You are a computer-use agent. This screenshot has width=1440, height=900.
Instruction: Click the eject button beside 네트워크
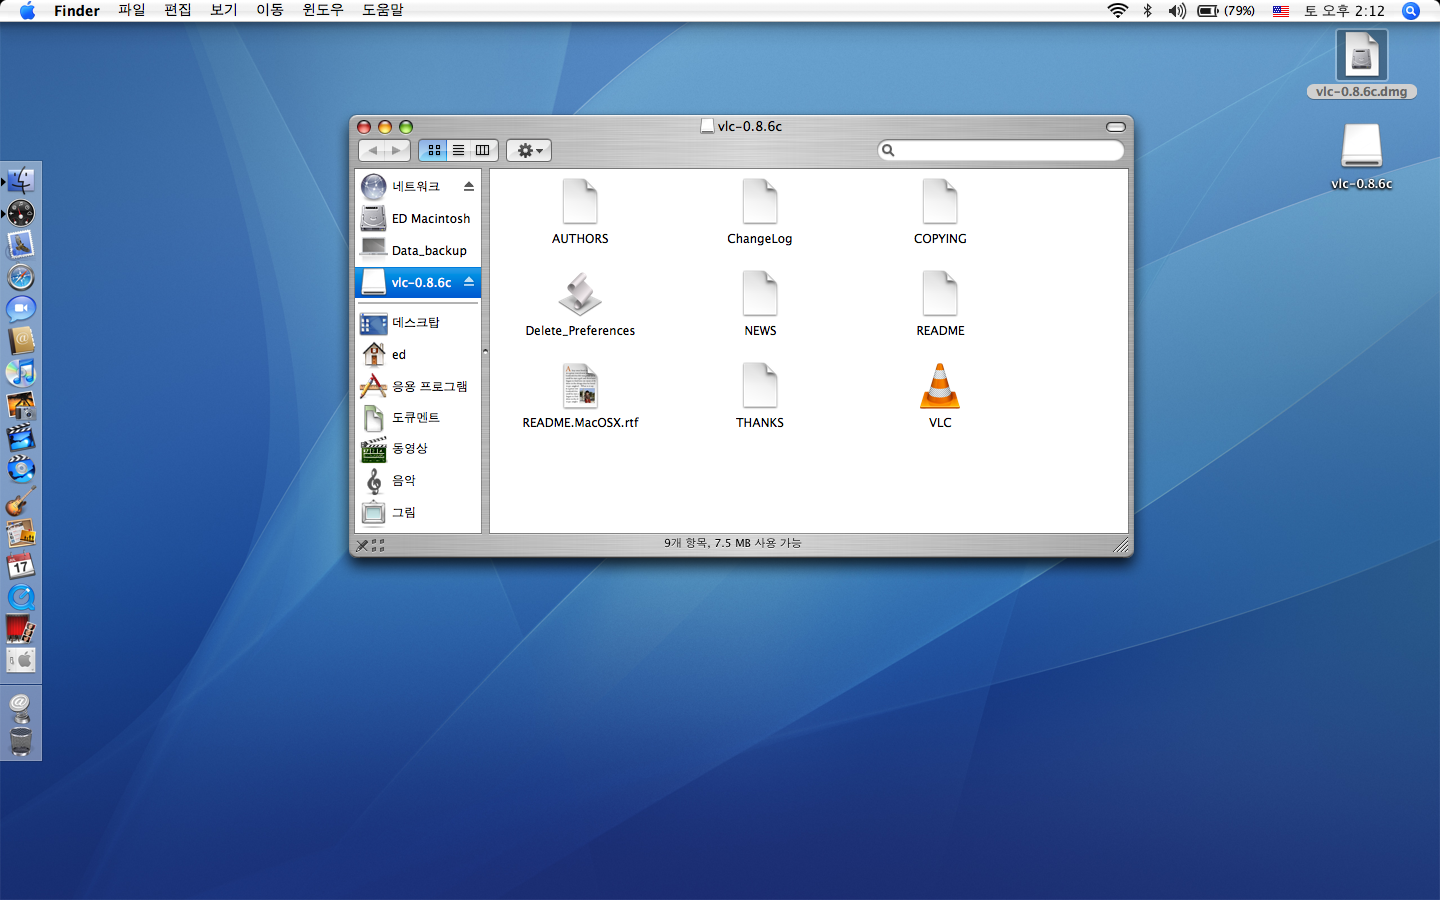pyautogui.click(x=469, y=186)
